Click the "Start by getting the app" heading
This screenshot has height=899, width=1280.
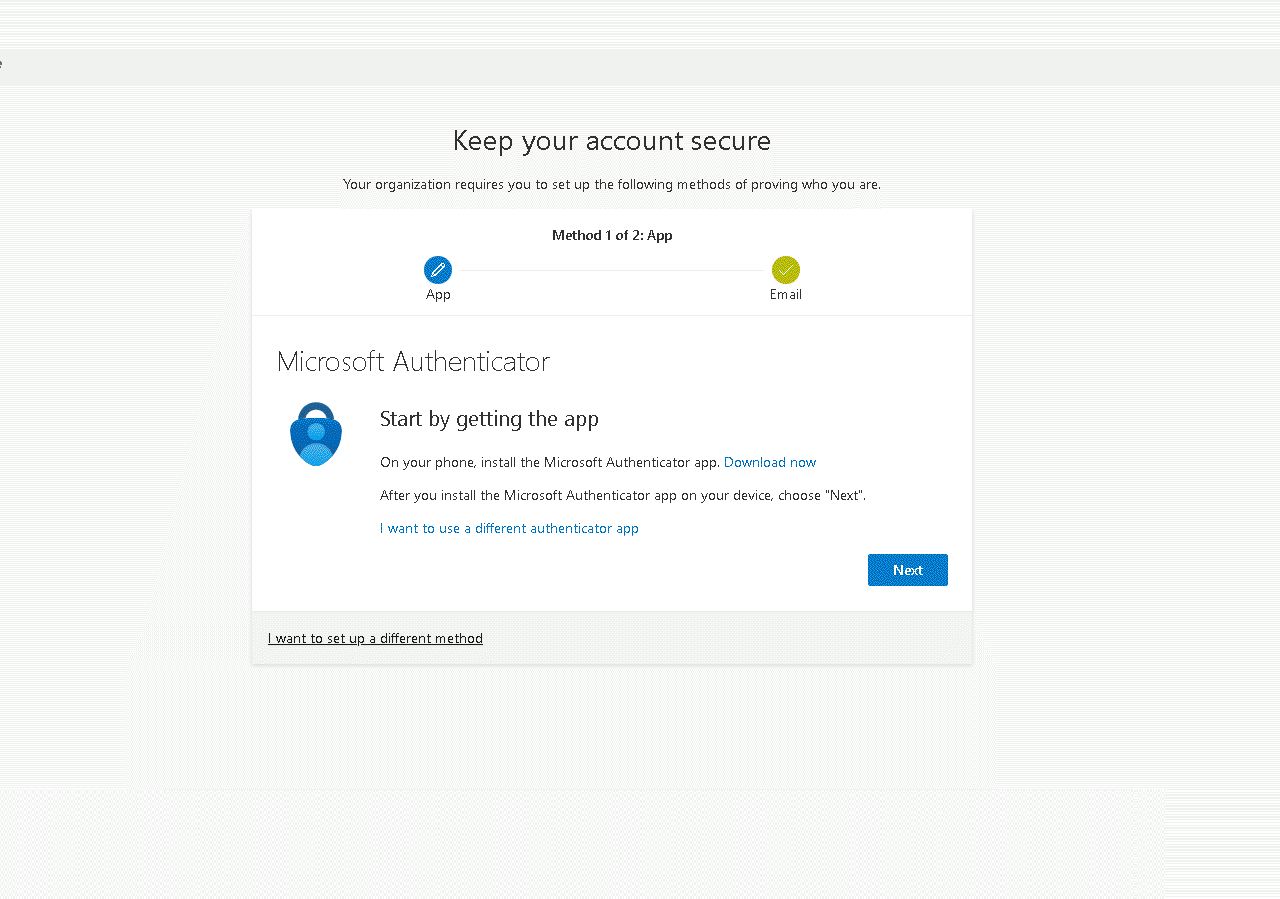[x=489, y=419]
